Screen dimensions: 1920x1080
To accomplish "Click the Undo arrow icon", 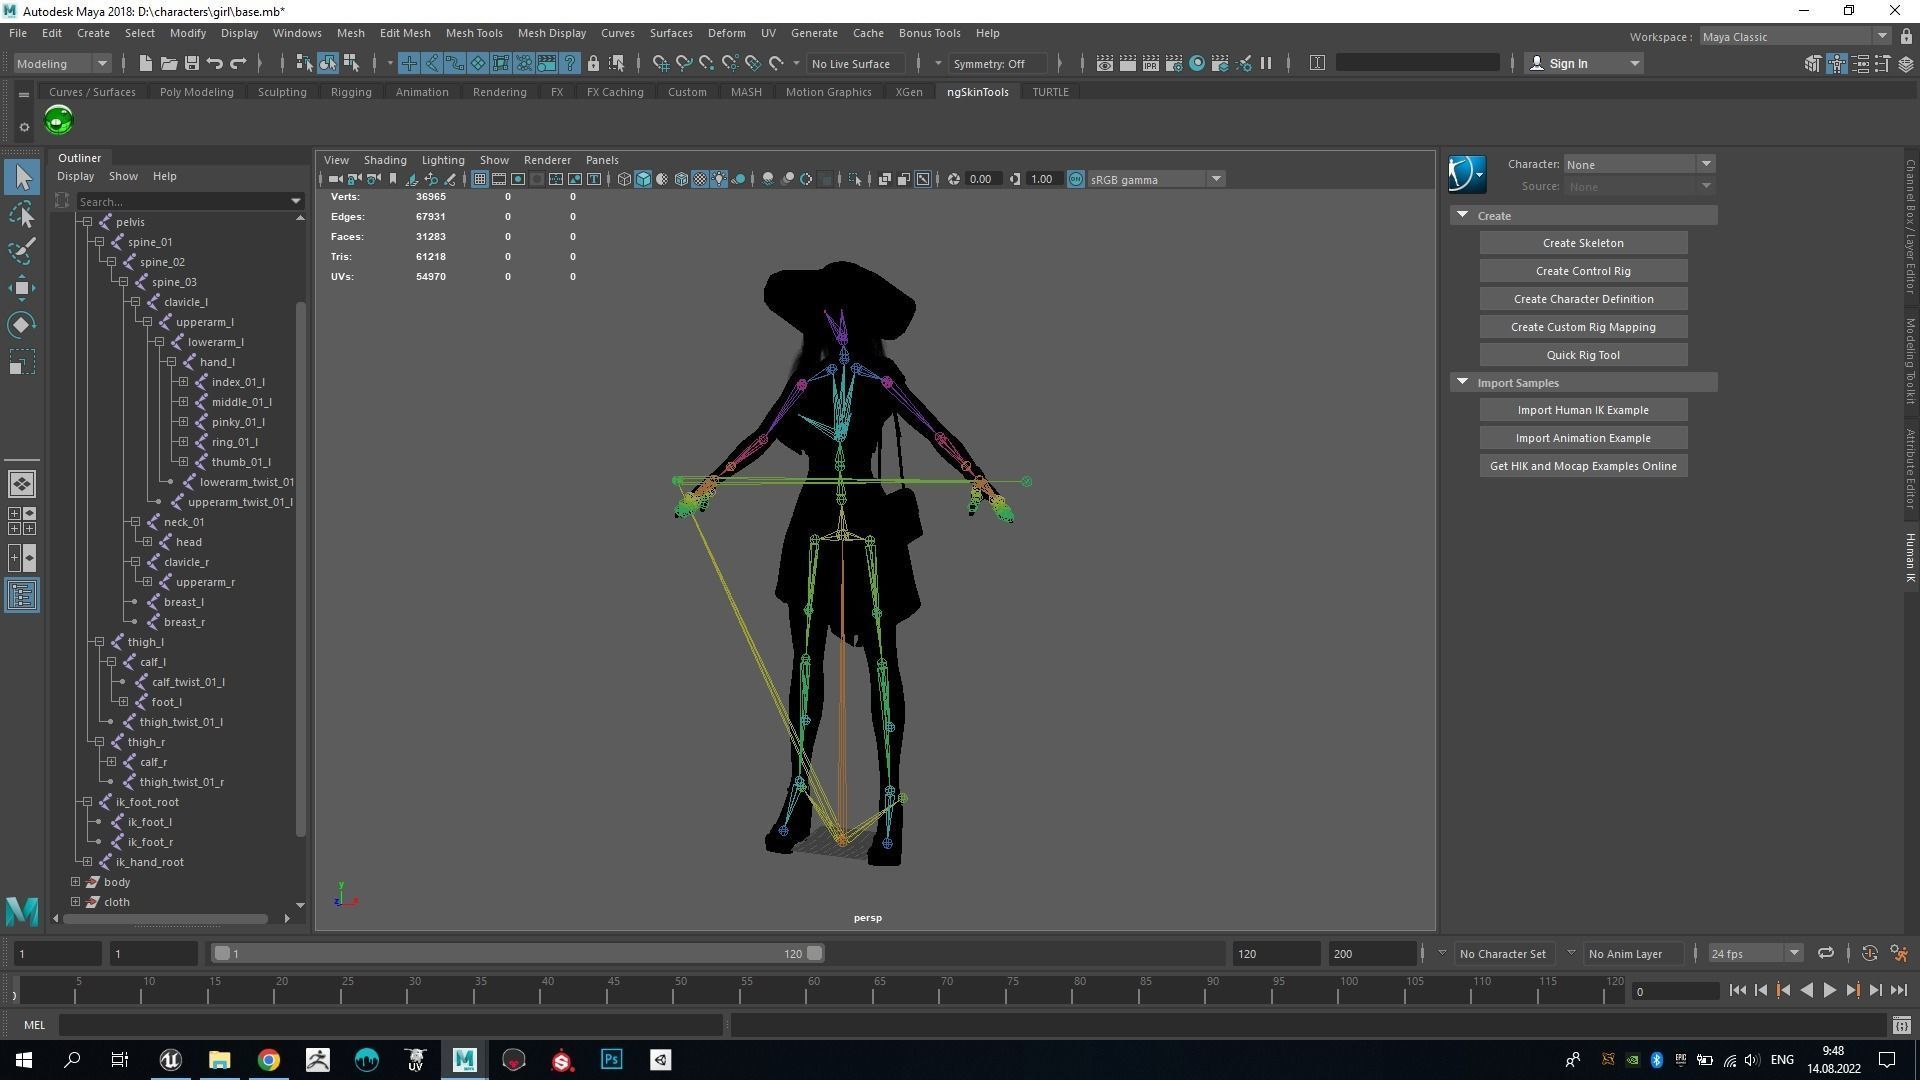I will pyautogui.click(x=215, y=63).
